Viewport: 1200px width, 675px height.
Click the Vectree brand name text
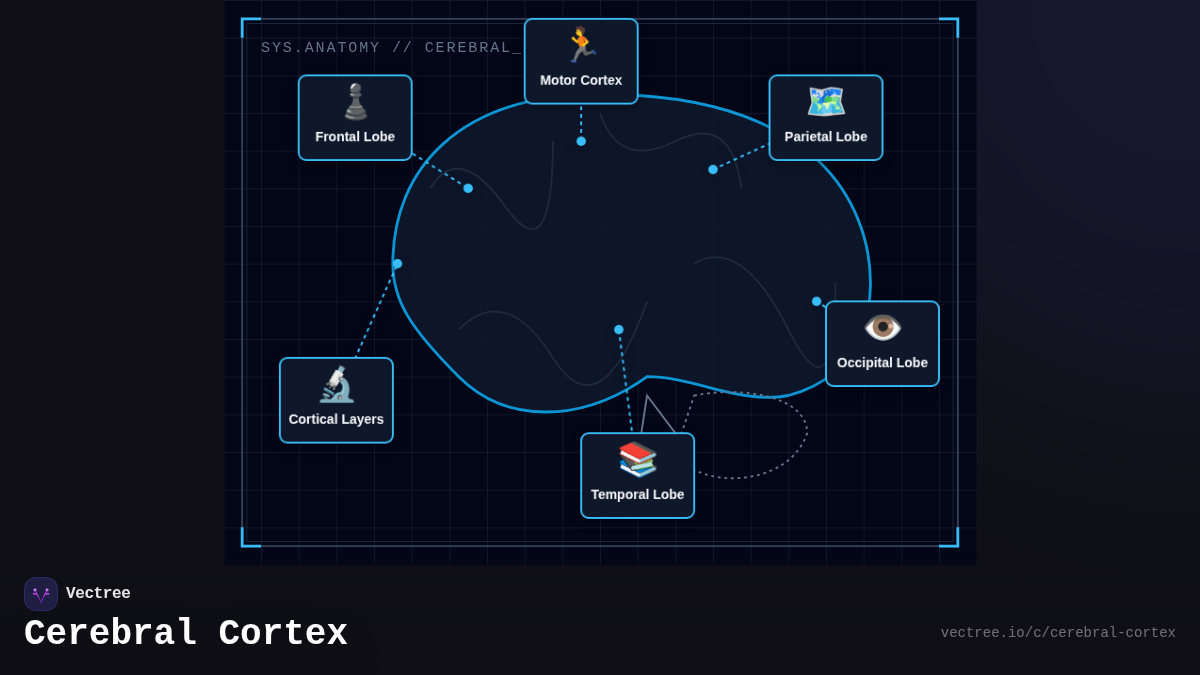click(98, 594)
